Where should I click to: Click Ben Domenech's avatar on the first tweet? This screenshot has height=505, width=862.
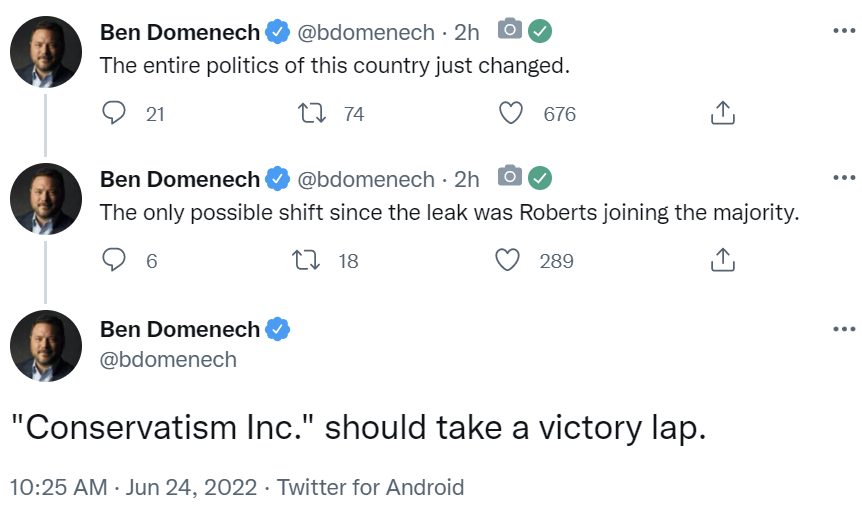[46, 52]
